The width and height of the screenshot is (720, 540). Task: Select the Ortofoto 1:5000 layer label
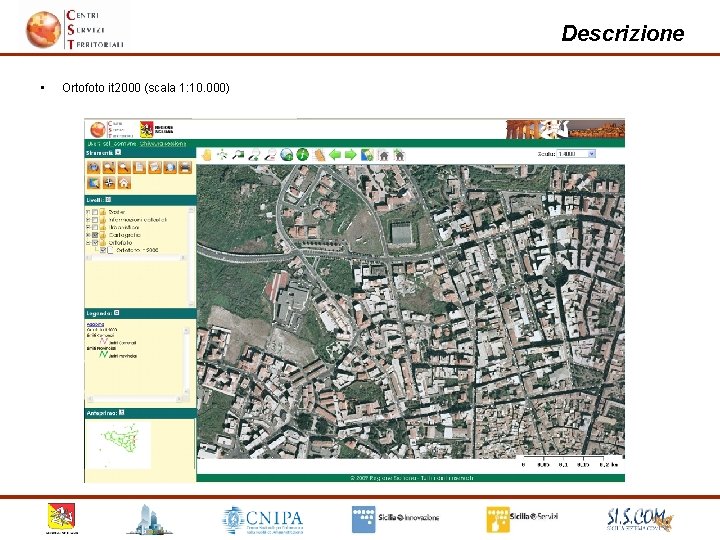(137, 250)
